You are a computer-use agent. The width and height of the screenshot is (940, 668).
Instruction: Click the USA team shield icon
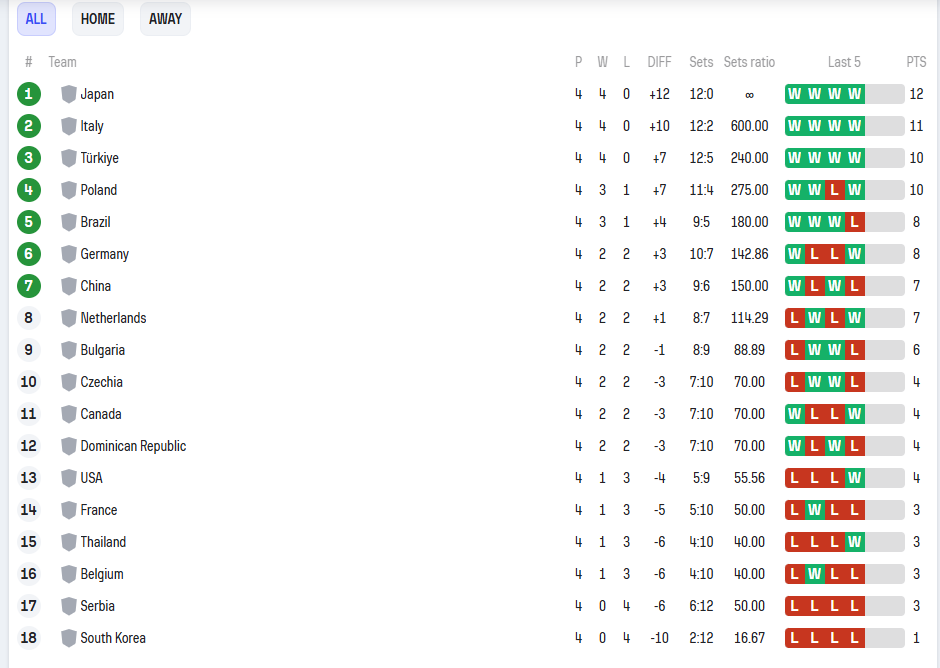[x=69, y=478]
